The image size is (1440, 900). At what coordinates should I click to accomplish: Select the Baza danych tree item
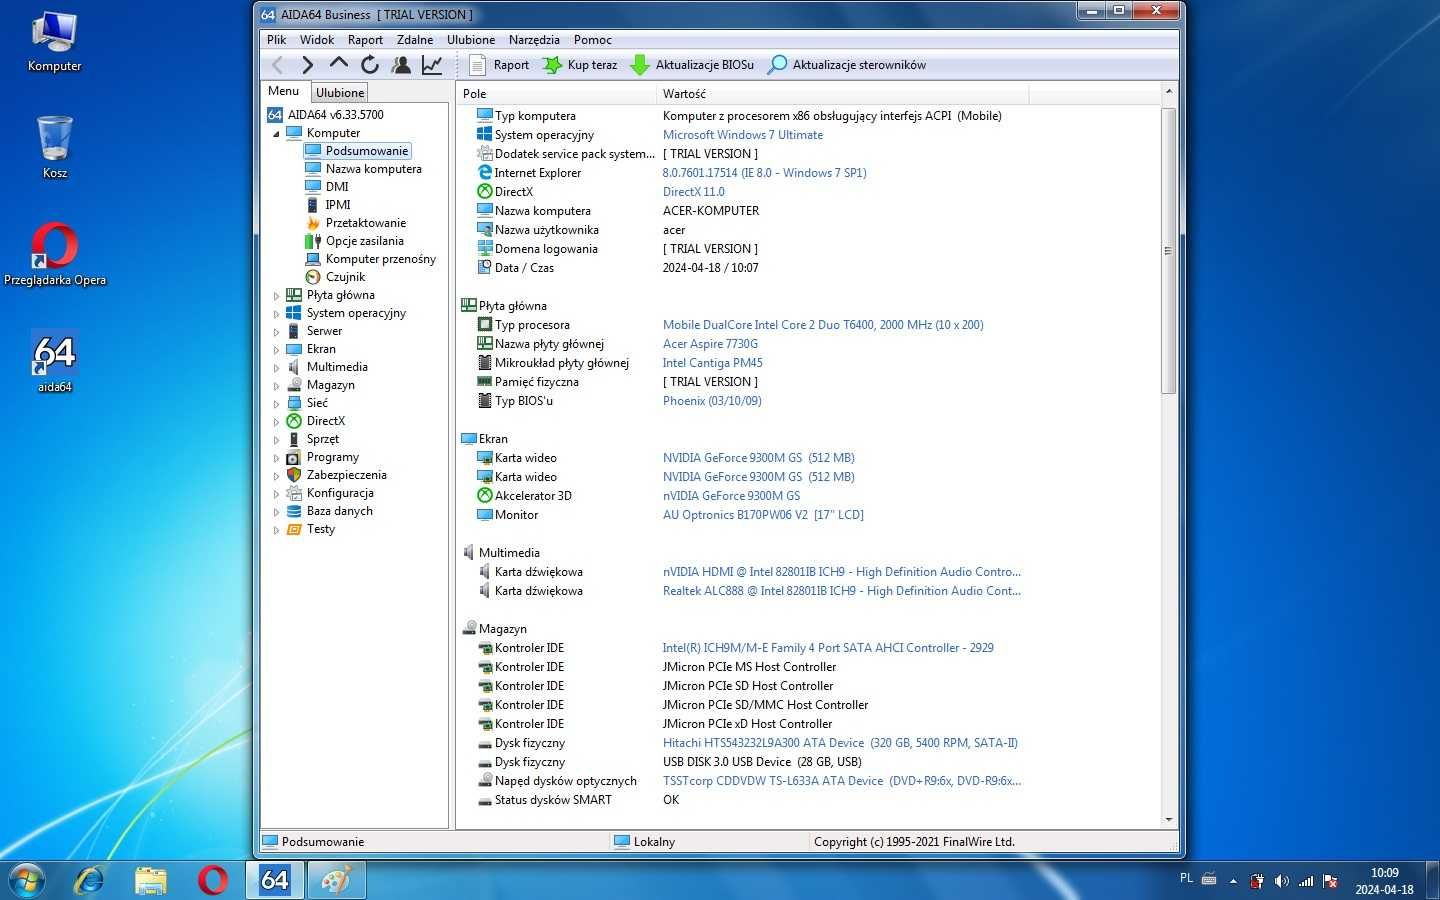point(339,511)
